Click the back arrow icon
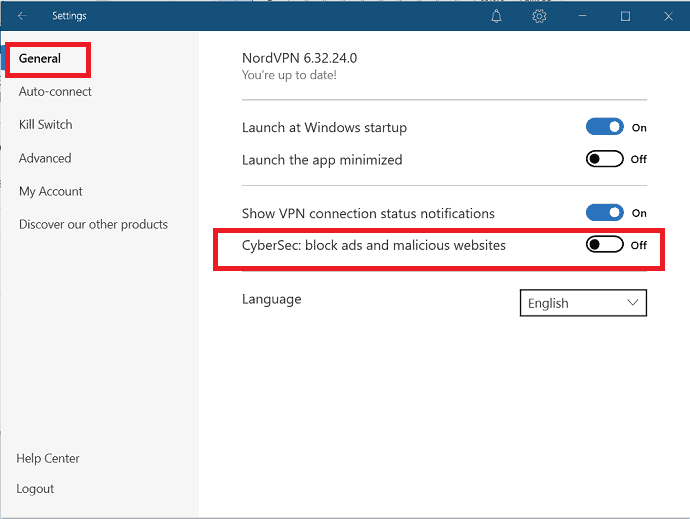Image resolution: width=690 pixels, height=519 pixels. (x=22, y=16)
